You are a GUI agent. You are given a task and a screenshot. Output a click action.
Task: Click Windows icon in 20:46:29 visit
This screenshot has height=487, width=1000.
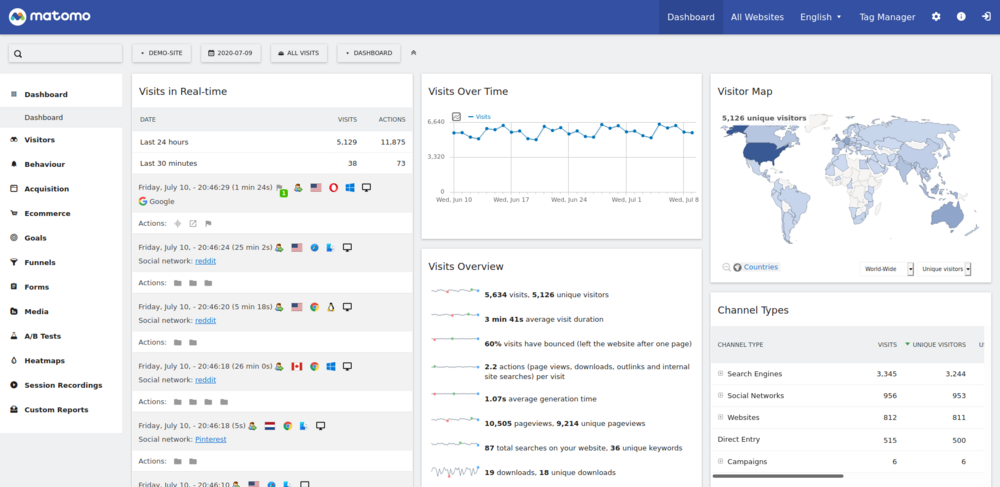(x=349, y=188)
